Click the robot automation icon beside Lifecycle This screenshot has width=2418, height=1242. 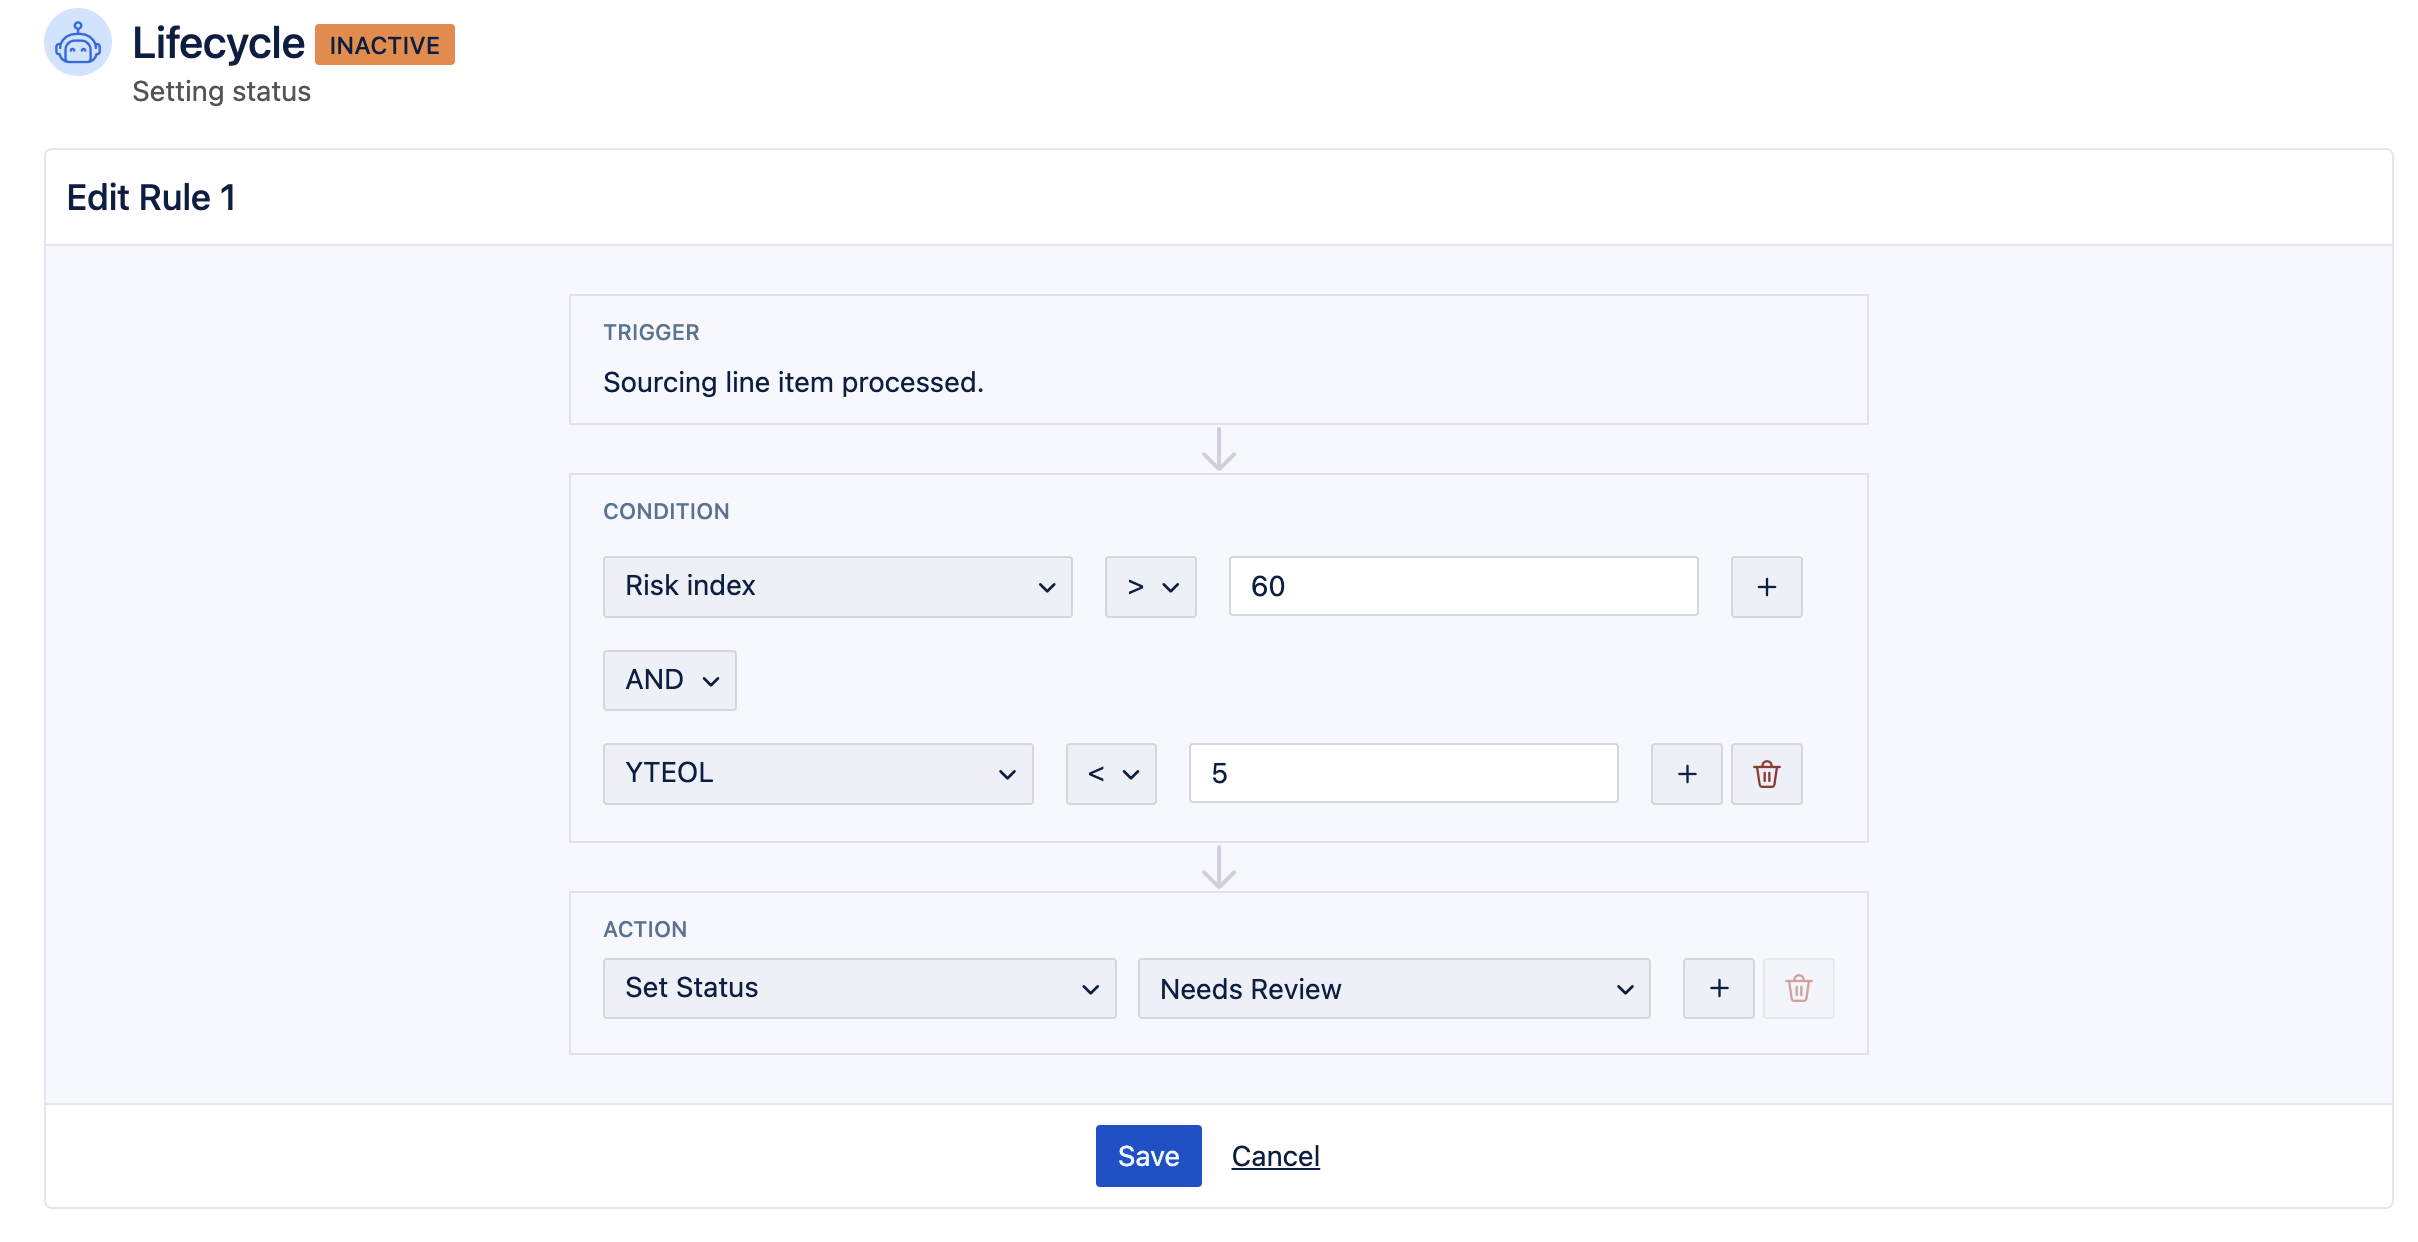click(x=78, y=43)
